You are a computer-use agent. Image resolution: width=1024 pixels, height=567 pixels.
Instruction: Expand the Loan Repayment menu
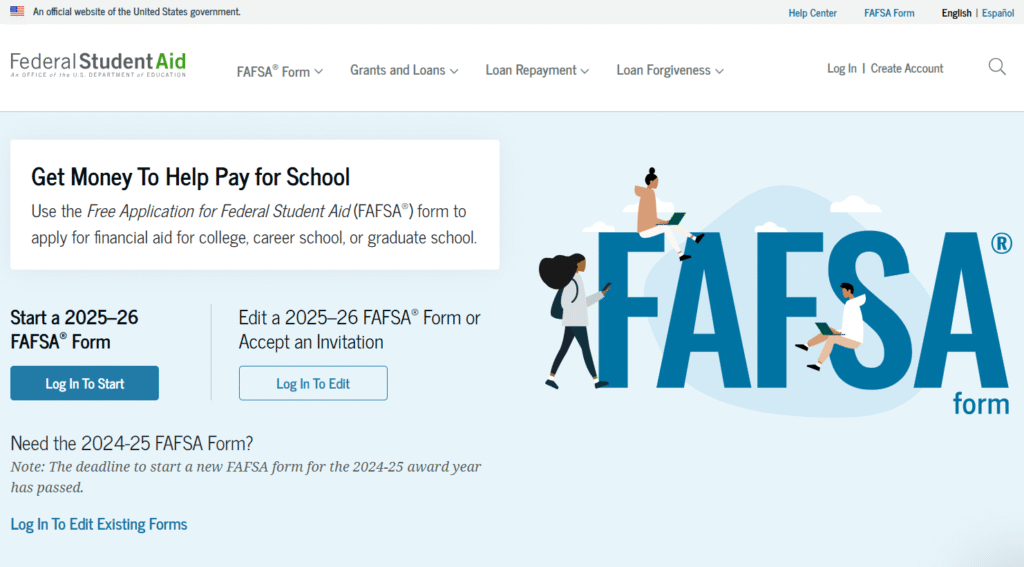[537, 70]
